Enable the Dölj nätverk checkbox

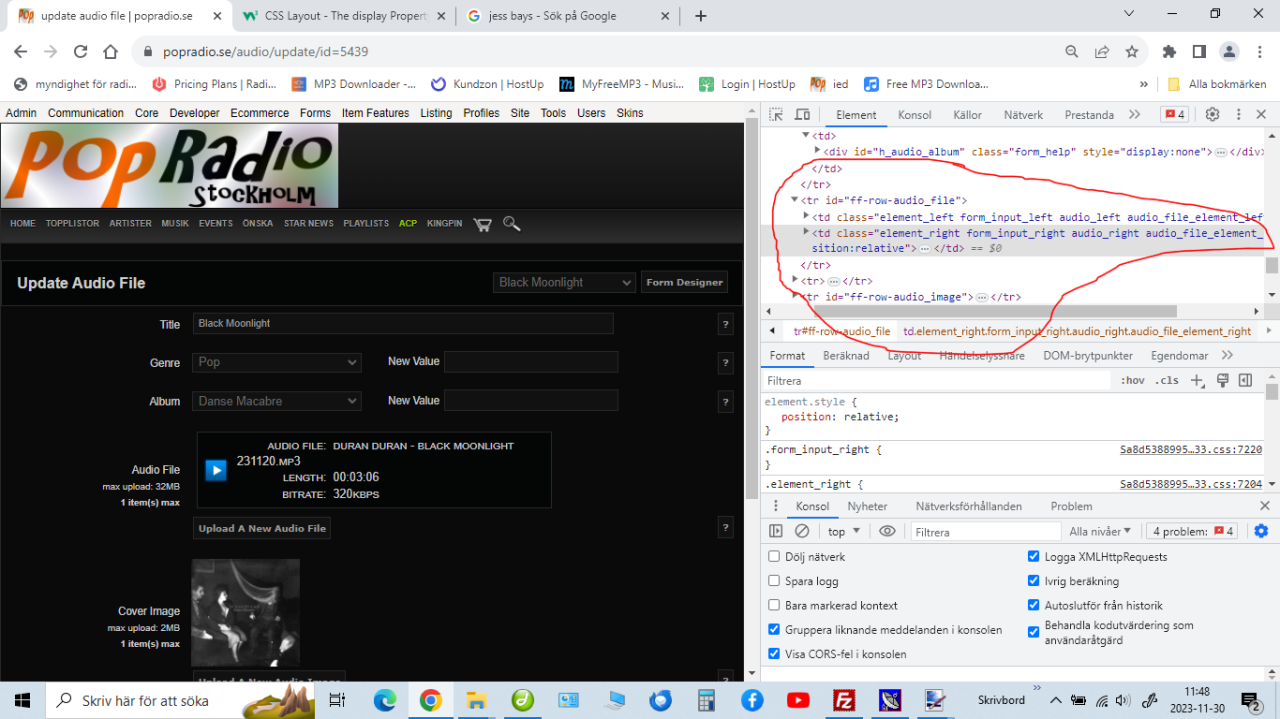click(774, 557)
